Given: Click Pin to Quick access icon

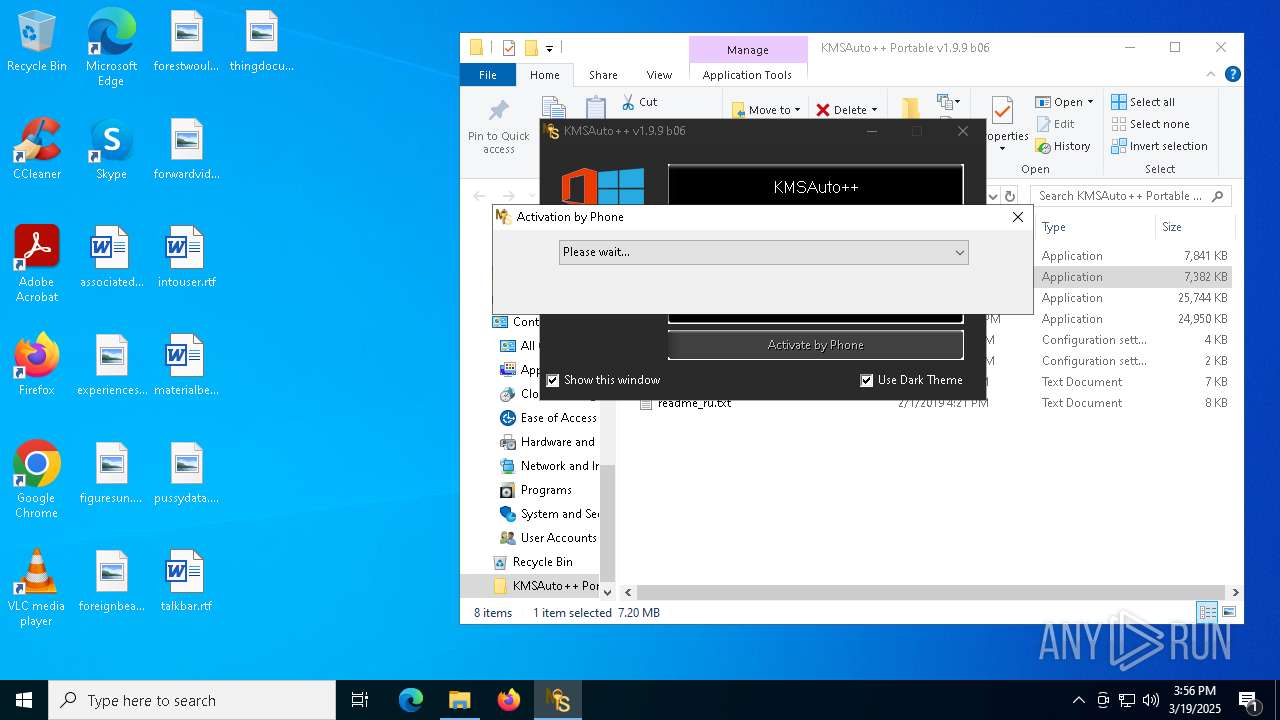Looking at the screenshot, I should (498, 112).
